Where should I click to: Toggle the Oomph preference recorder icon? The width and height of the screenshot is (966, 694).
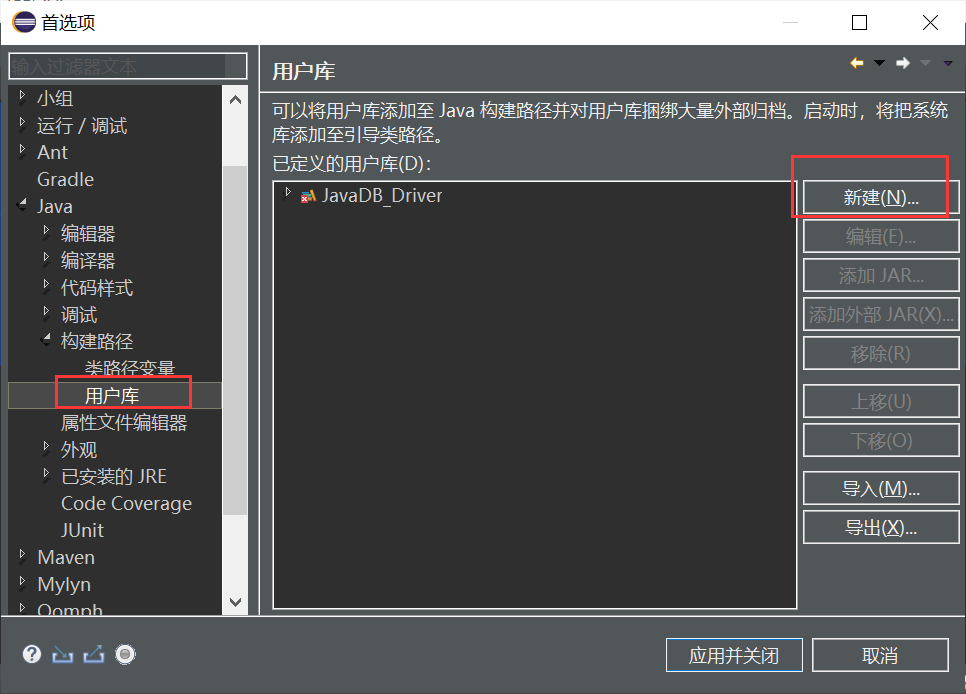(124, 654)
